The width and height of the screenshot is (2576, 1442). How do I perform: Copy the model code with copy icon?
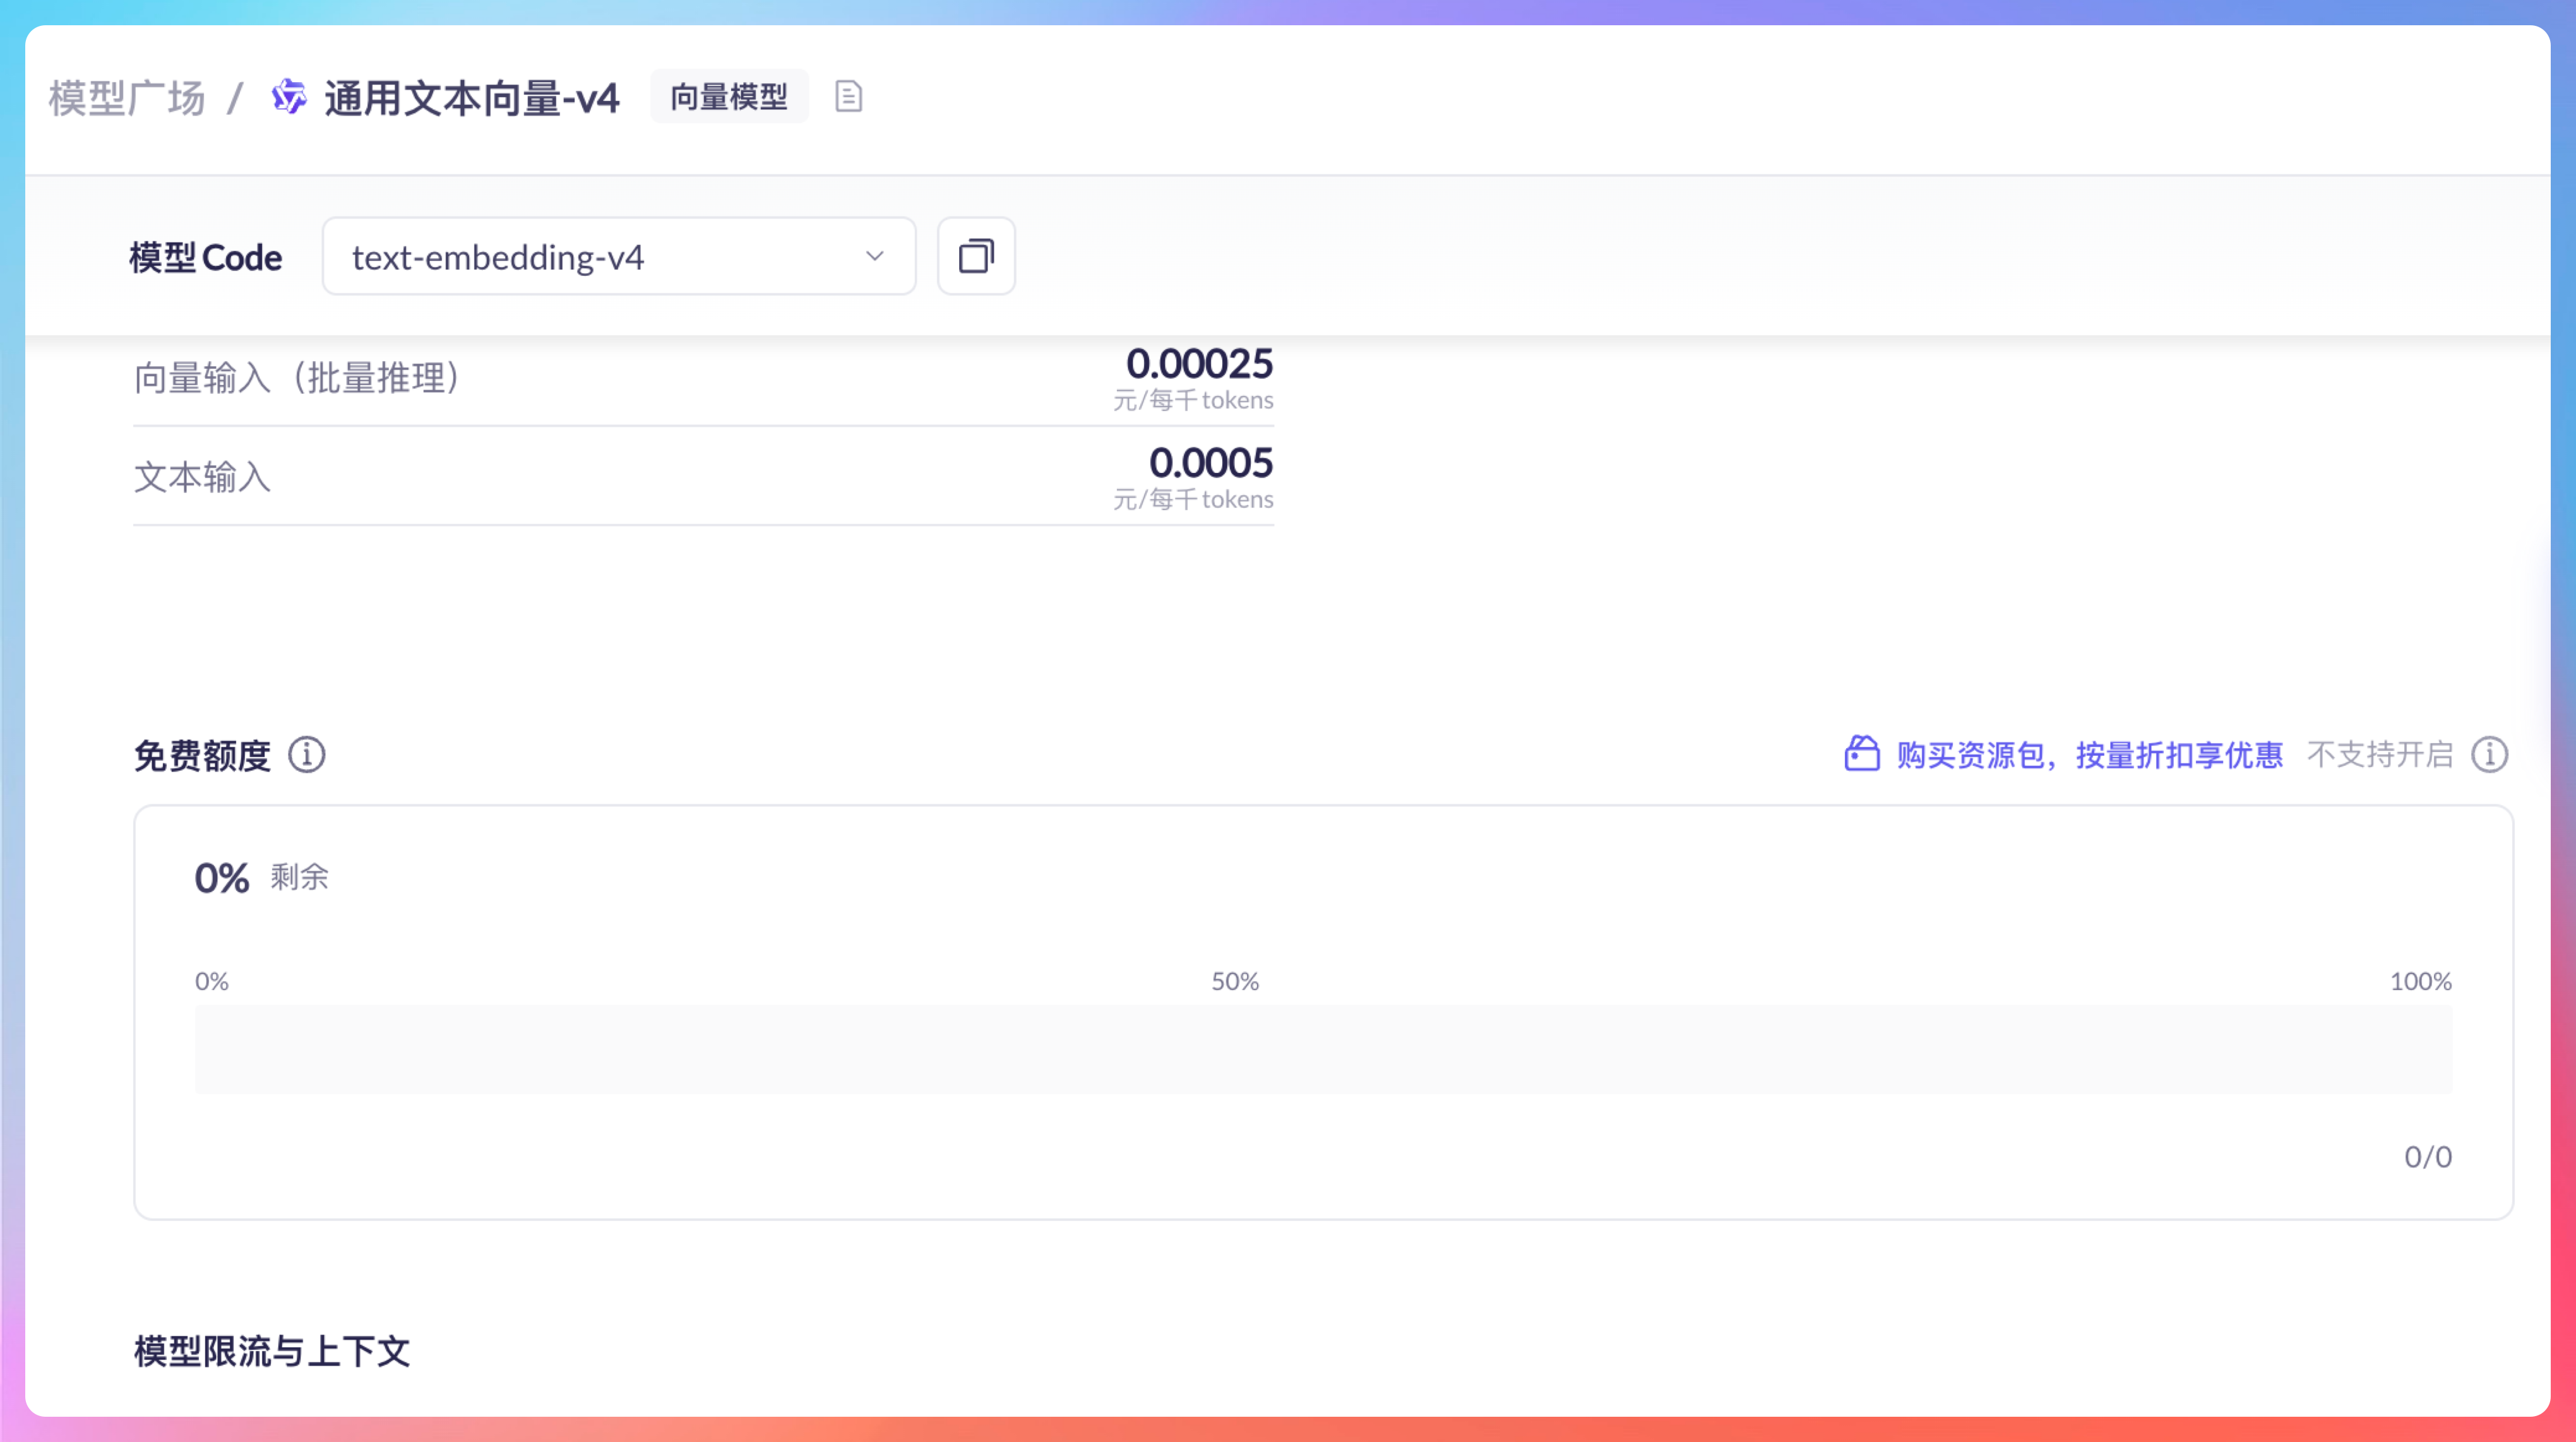[976, 257]
